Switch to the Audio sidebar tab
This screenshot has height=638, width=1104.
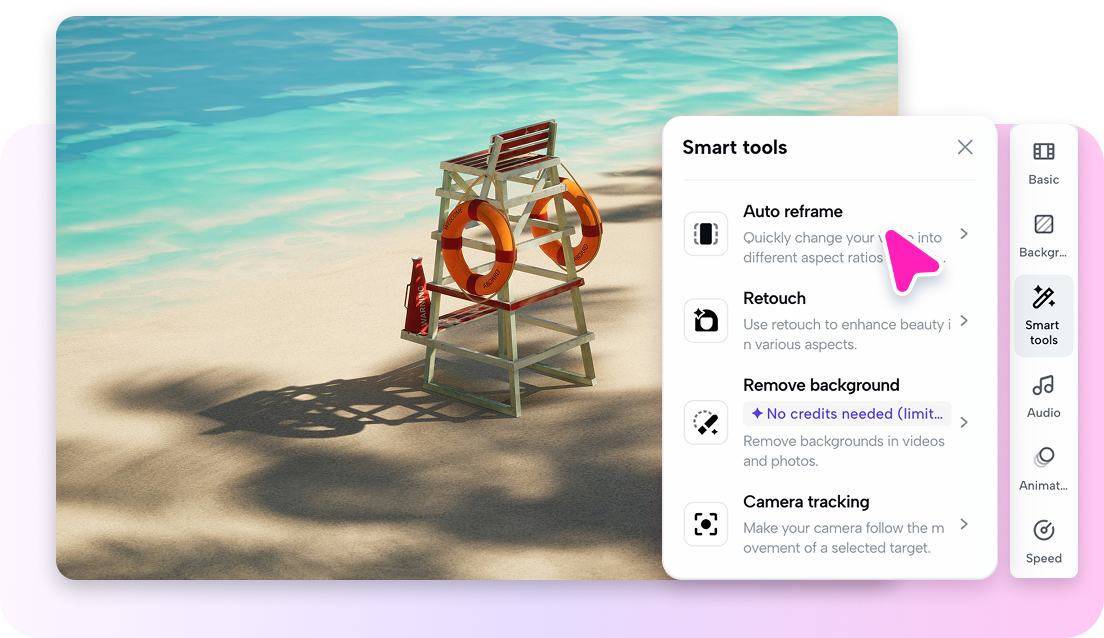(1043, 398)
